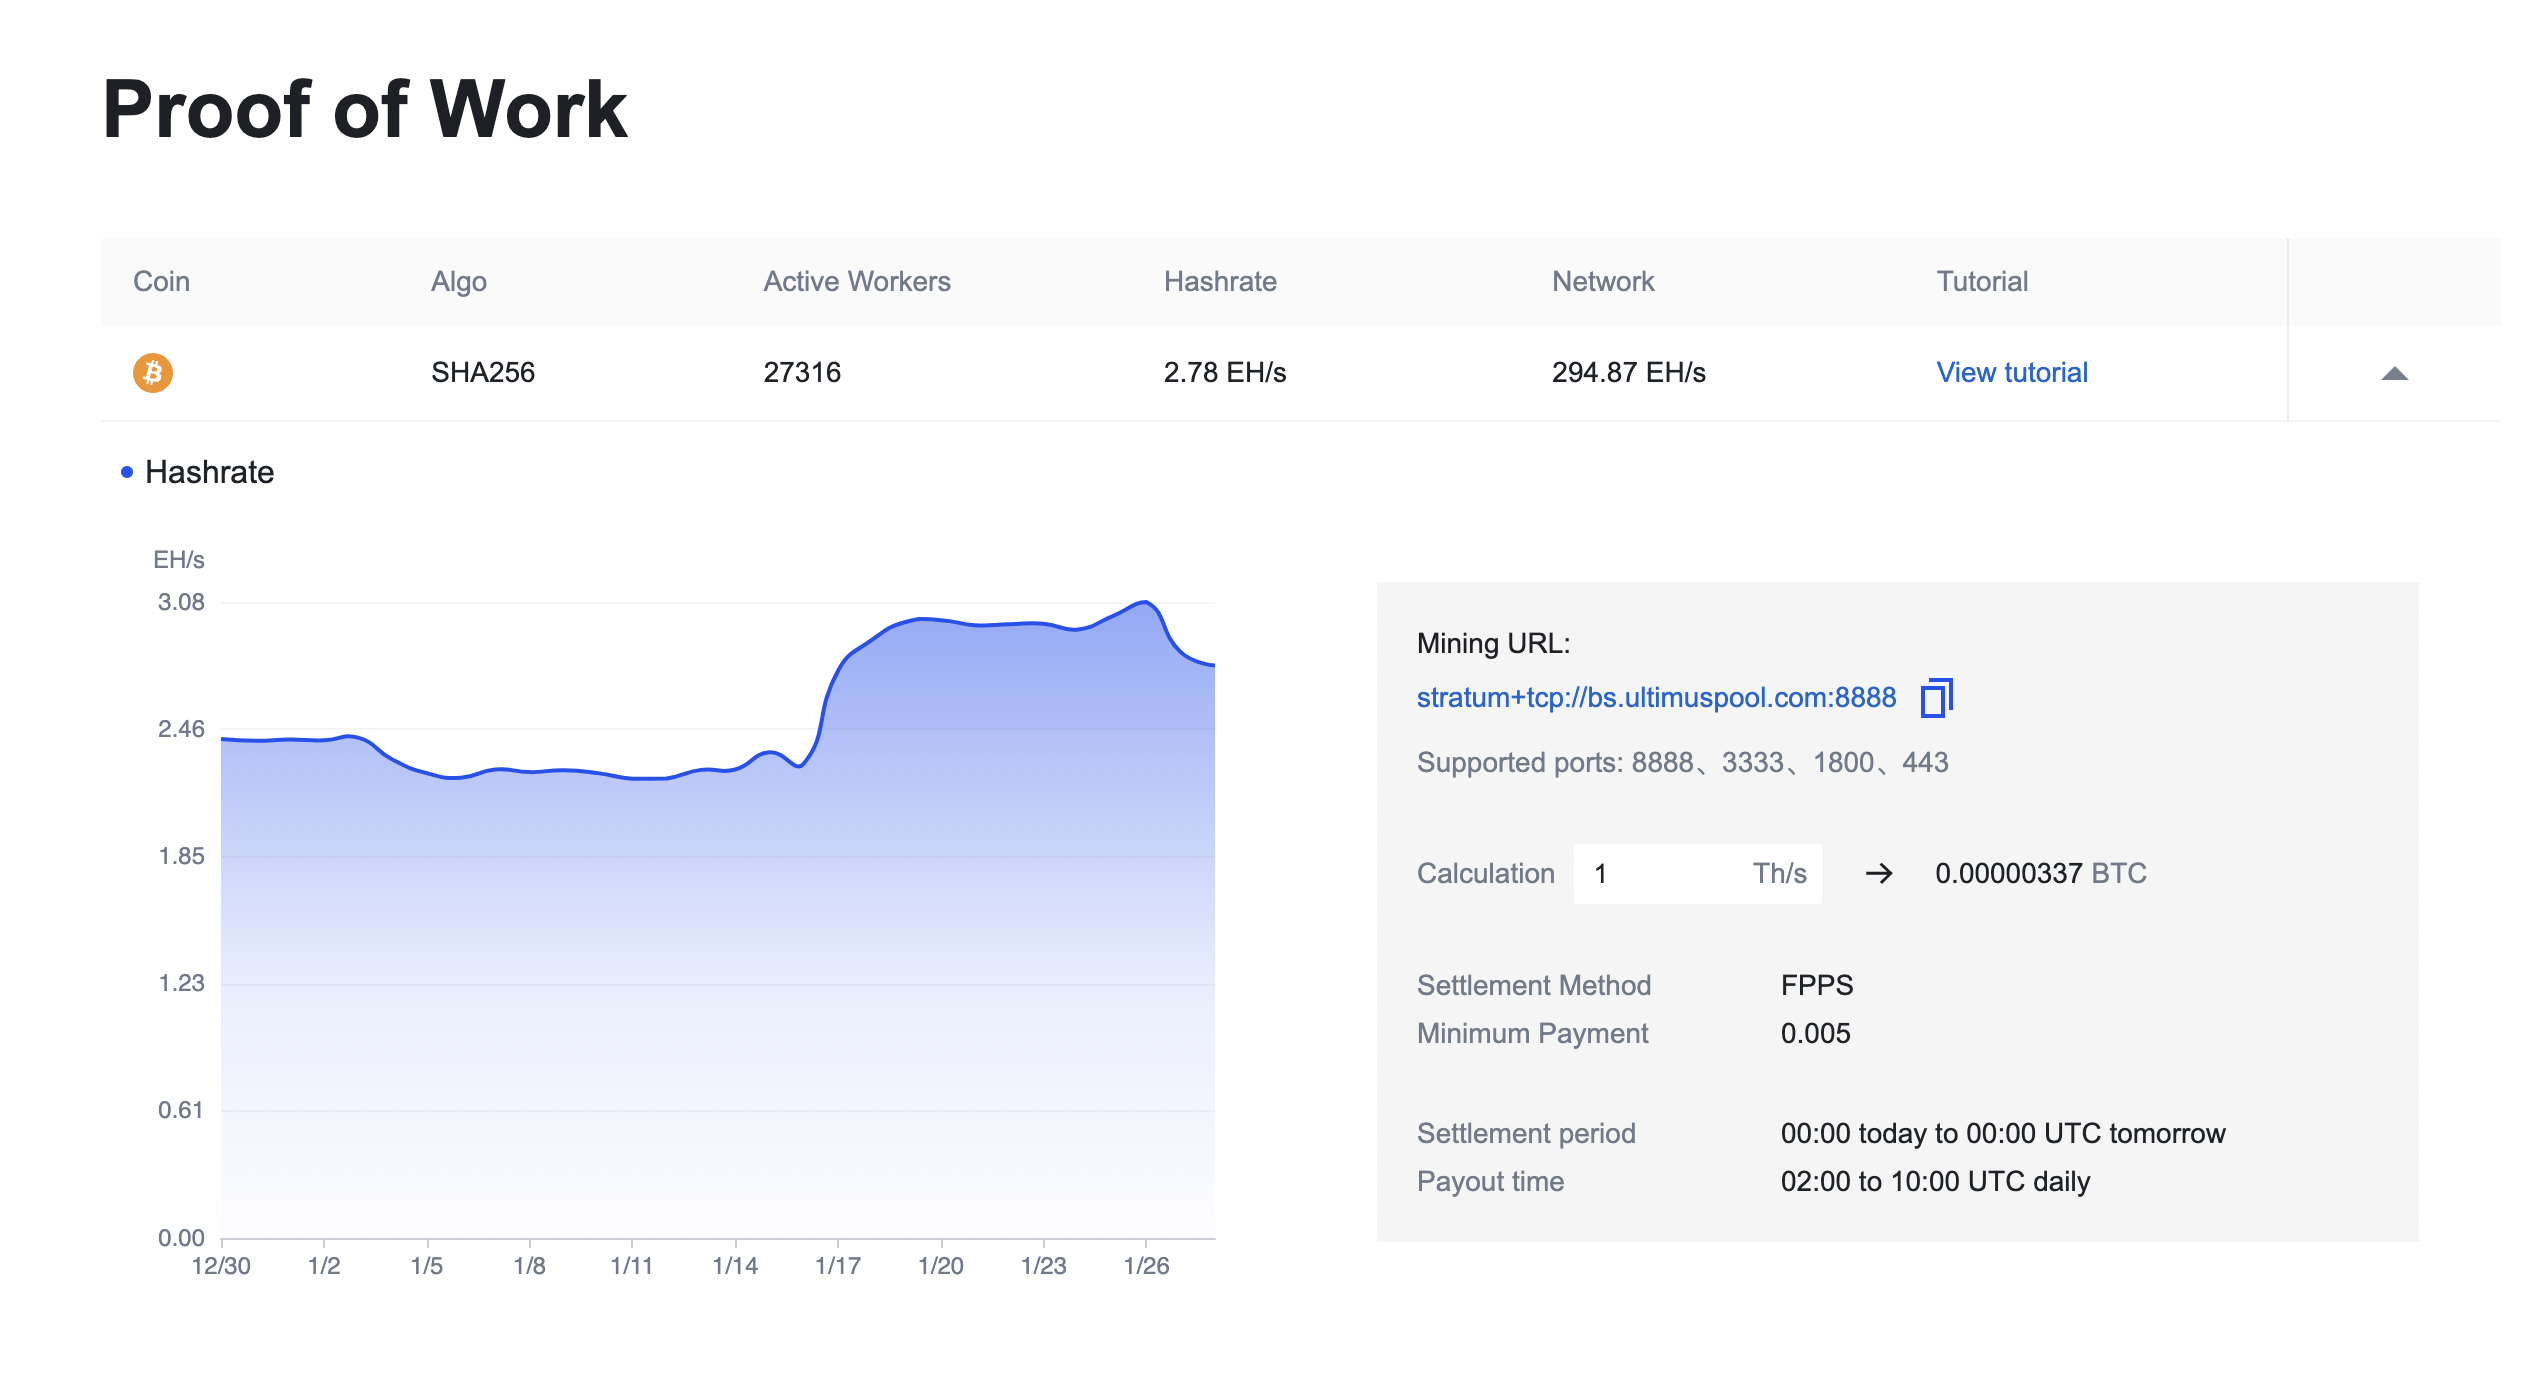Screen dimensions: 2542x1384
Task: Open the View tutorial link
Action: pyautogui.click(x=2012, y=372)
